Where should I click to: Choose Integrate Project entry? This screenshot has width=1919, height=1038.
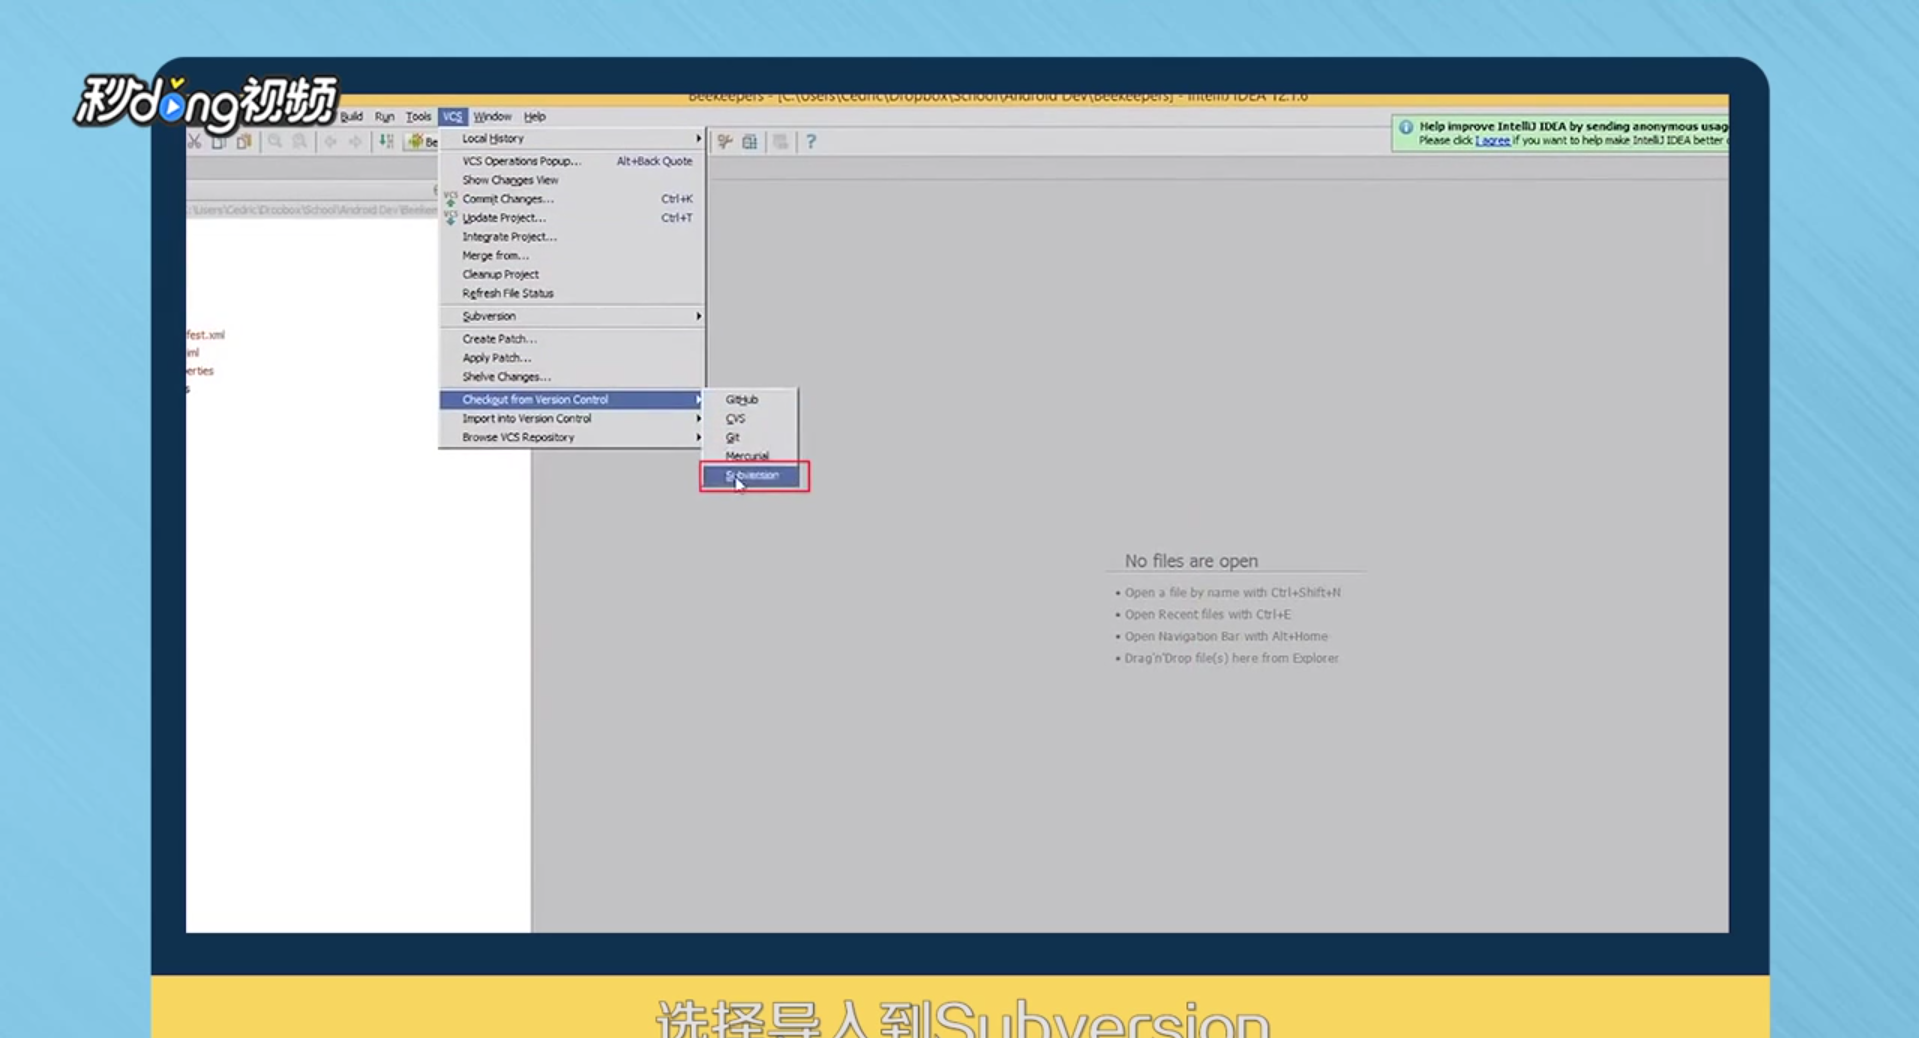tap(573, 237)
